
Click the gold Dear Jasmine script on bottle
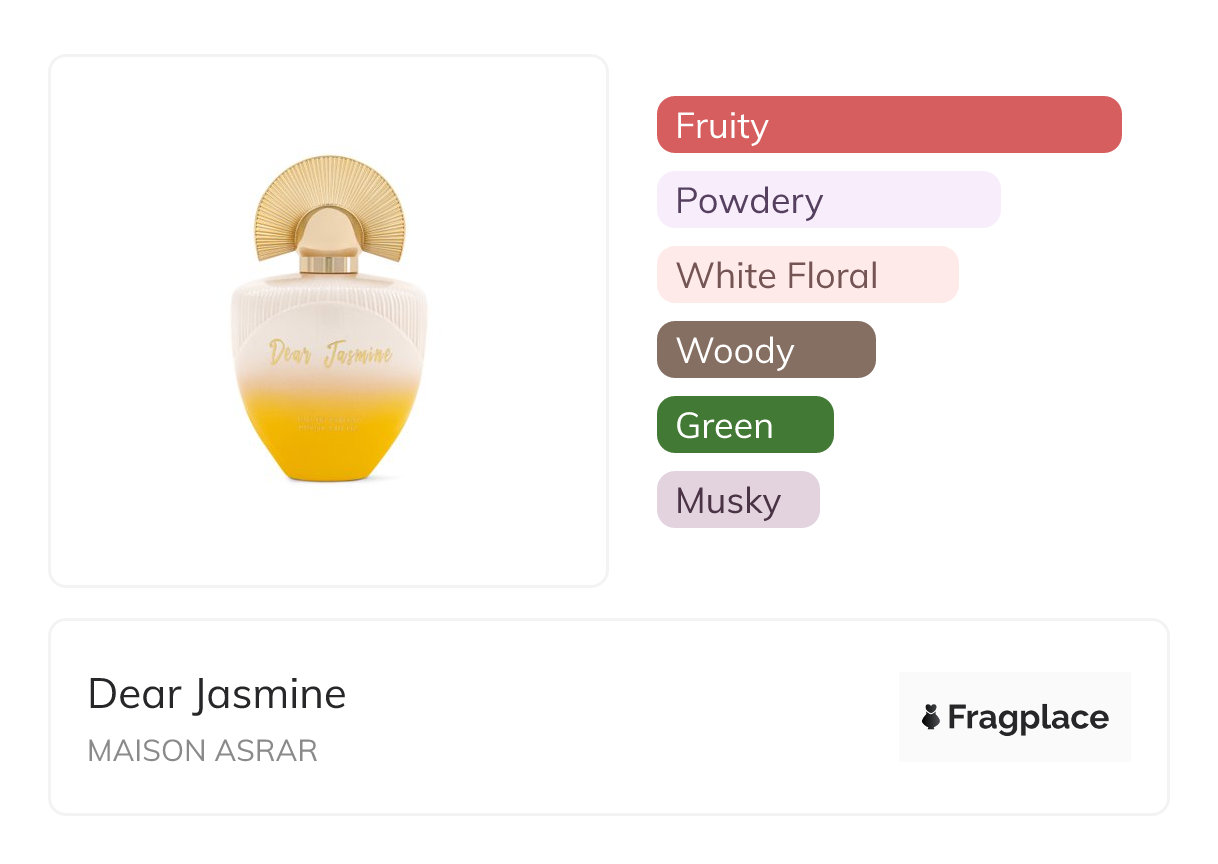pos(330,353)
